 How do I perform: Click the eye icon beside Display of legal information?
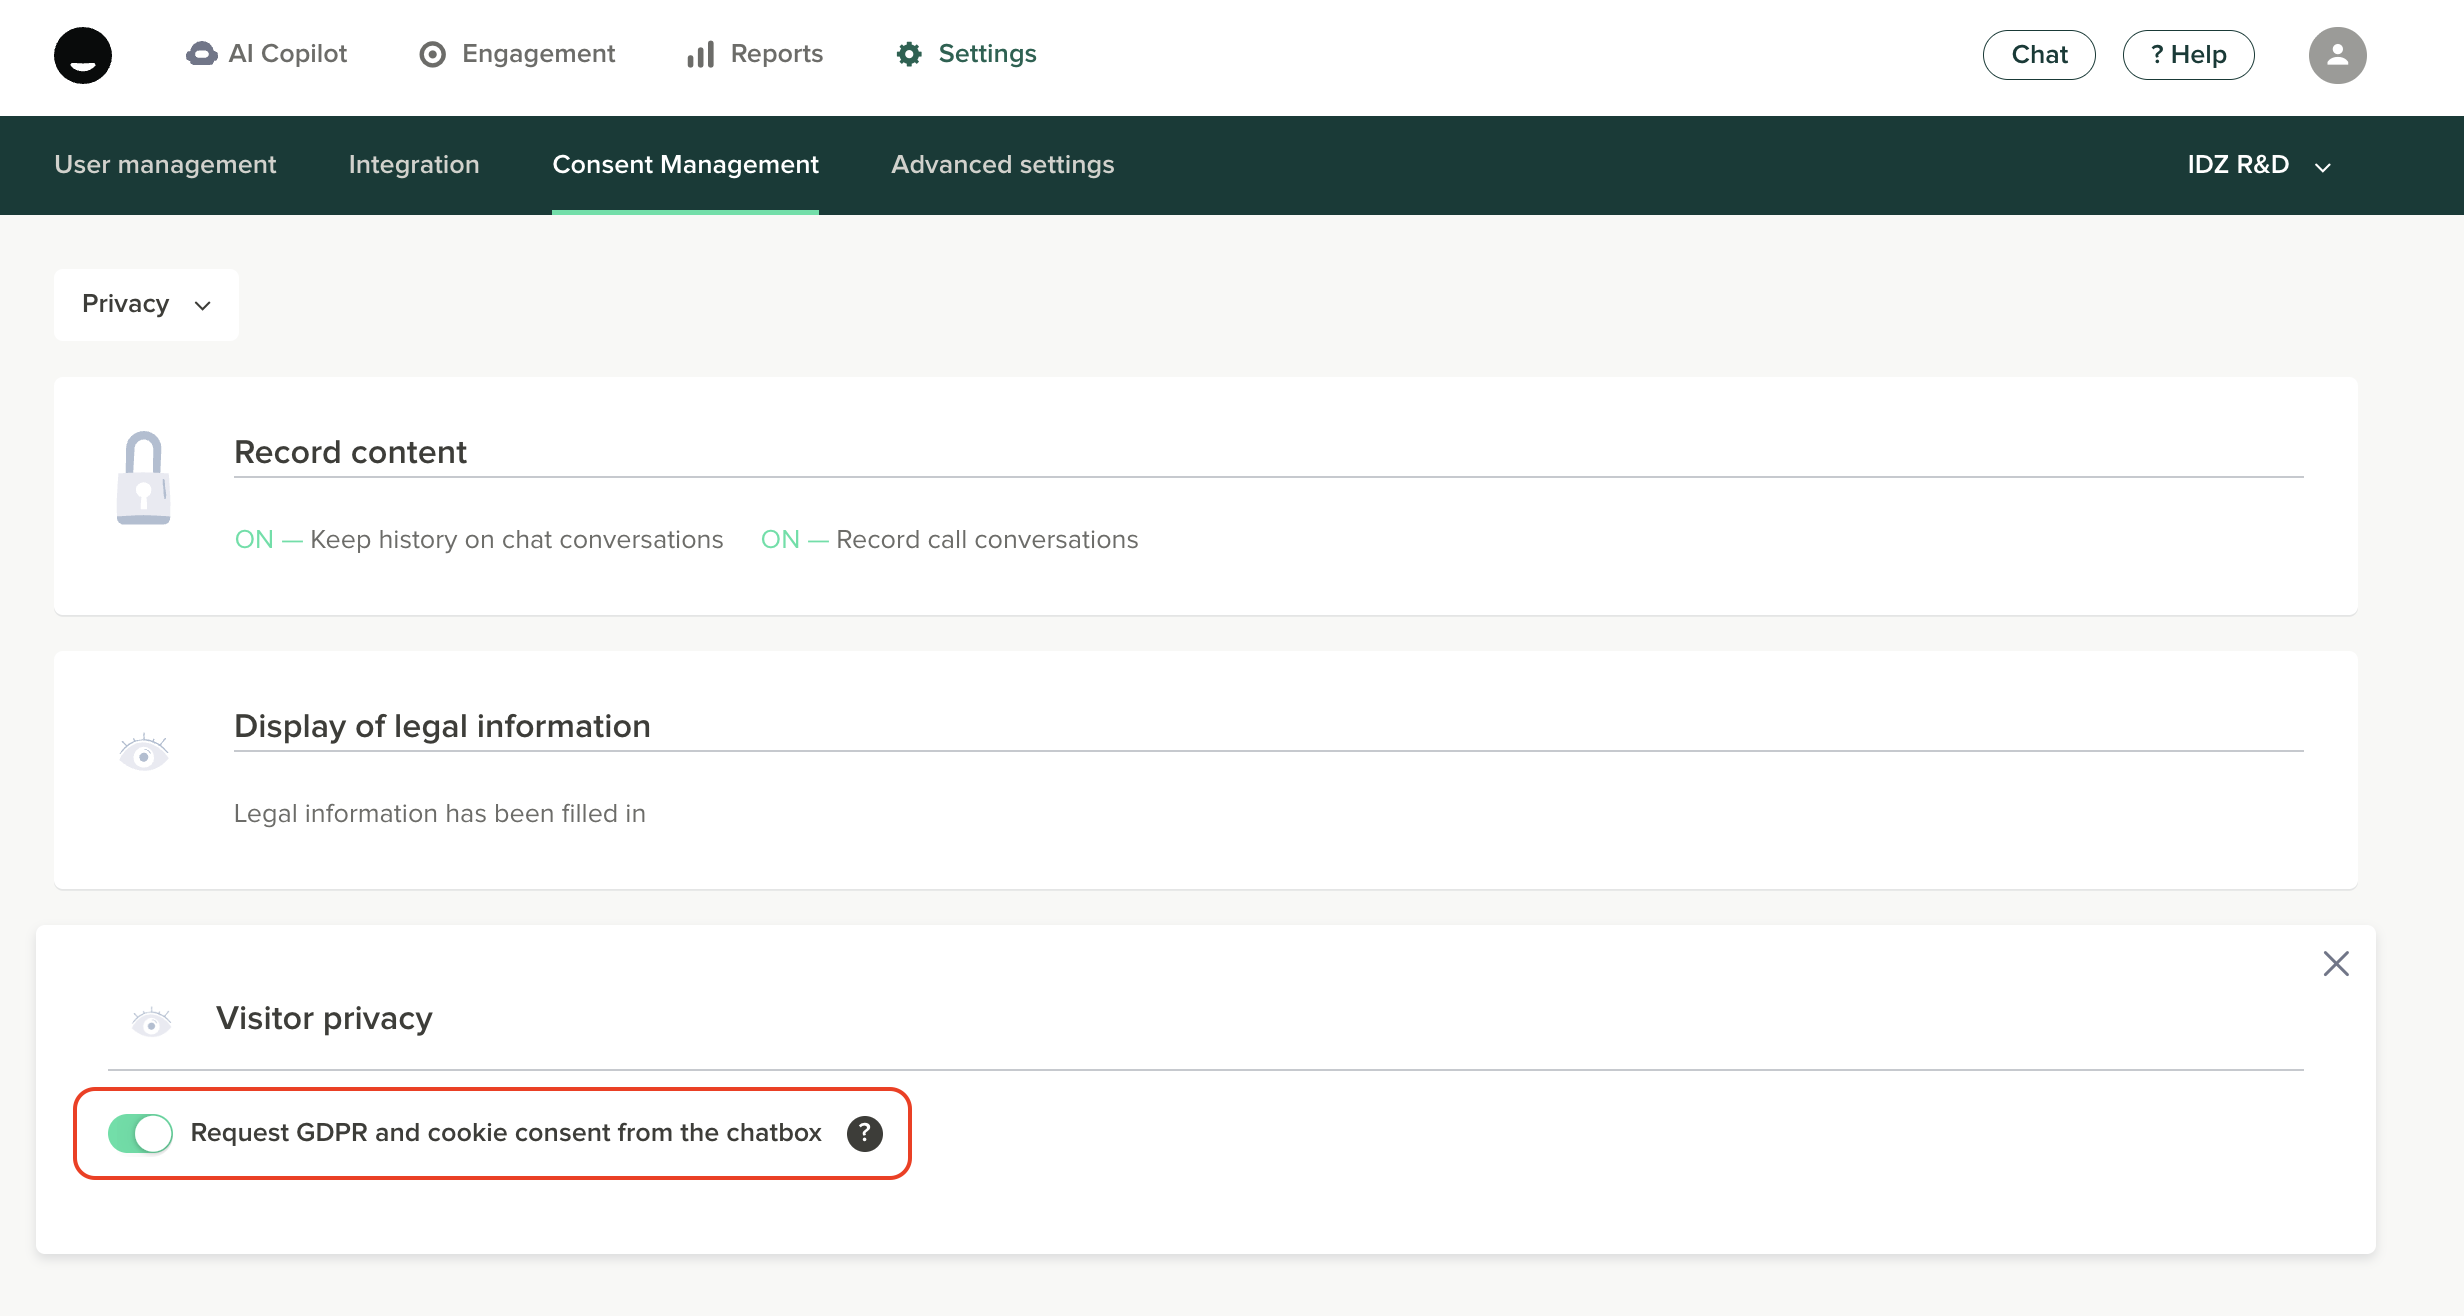point(143,752)
